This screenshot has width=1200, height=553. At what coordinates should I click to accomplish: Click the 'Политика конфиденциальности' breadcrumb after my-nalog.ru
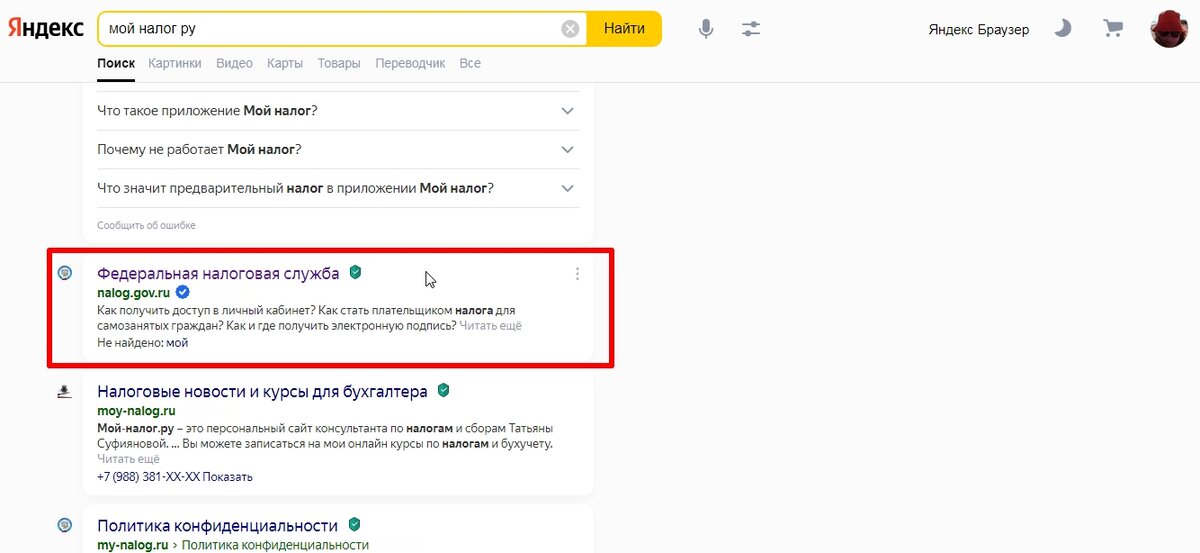(276, 545)
